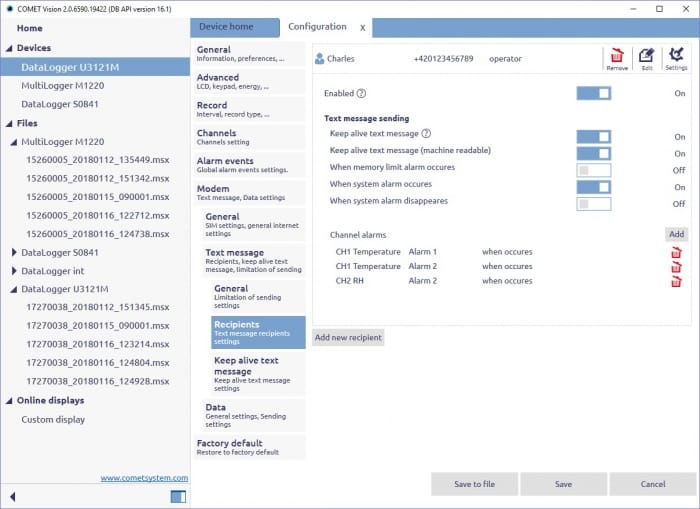
Task: Toggle the system alarm disappears switch
Action: point(593,204)
